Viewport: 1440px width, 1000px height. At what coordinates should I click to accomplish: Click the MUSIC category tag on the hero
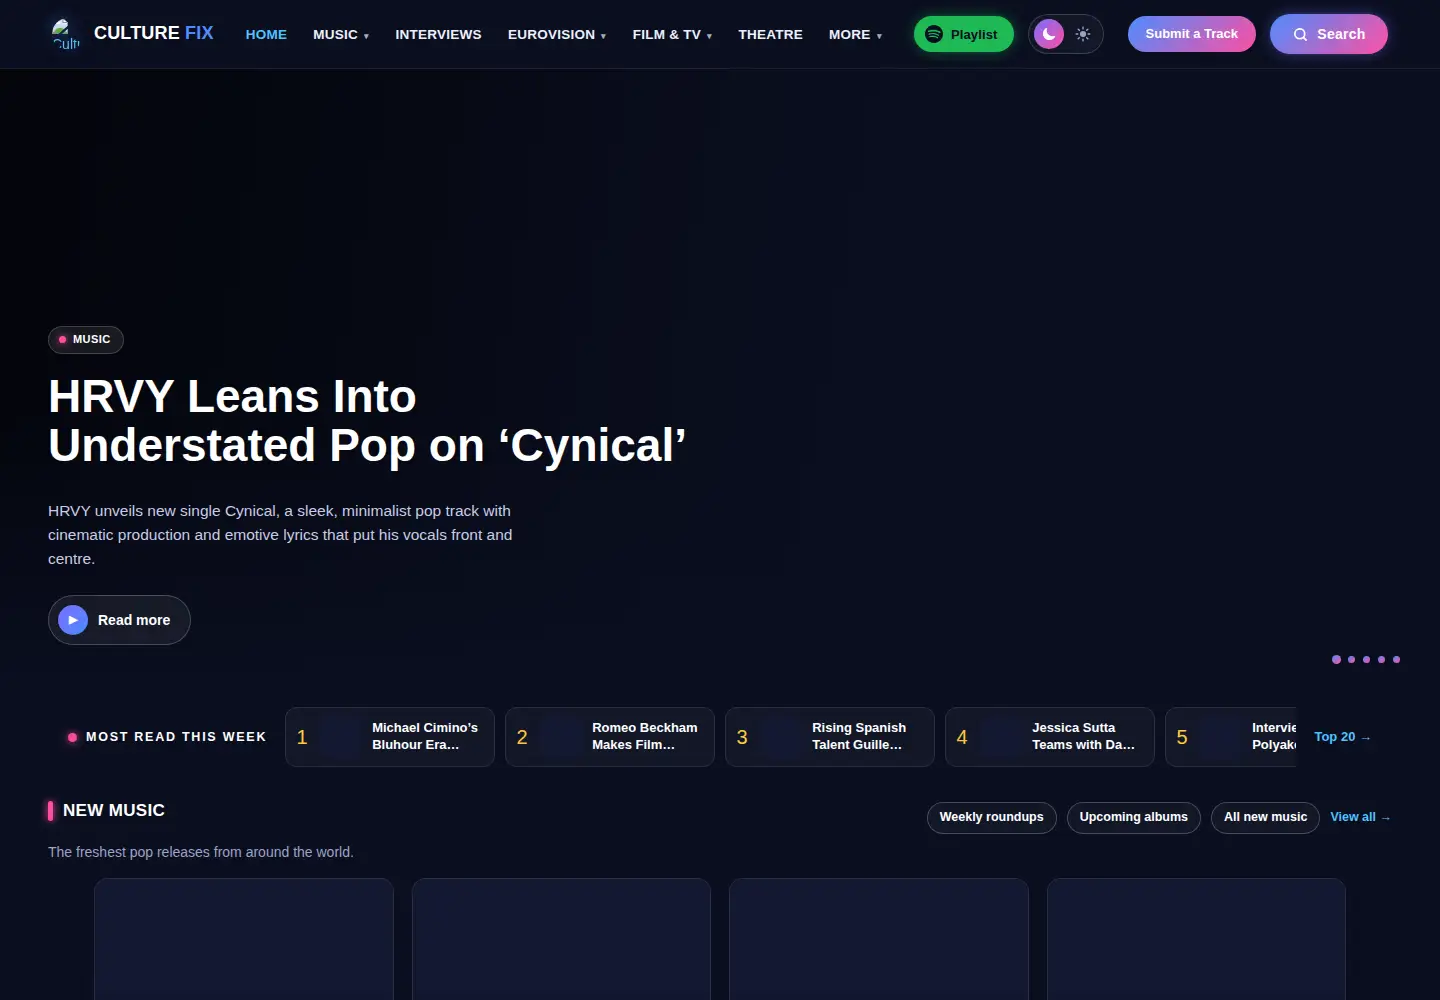click(86, 340)
